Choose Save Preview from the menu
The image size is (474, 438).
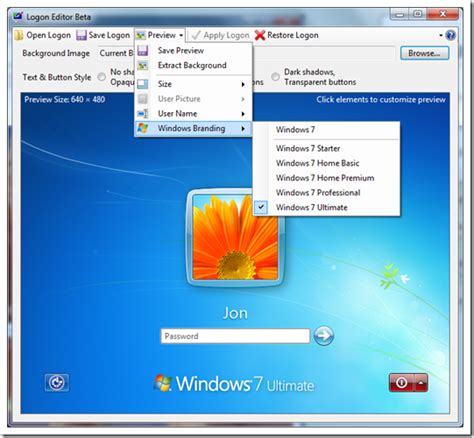pos(193,51)
